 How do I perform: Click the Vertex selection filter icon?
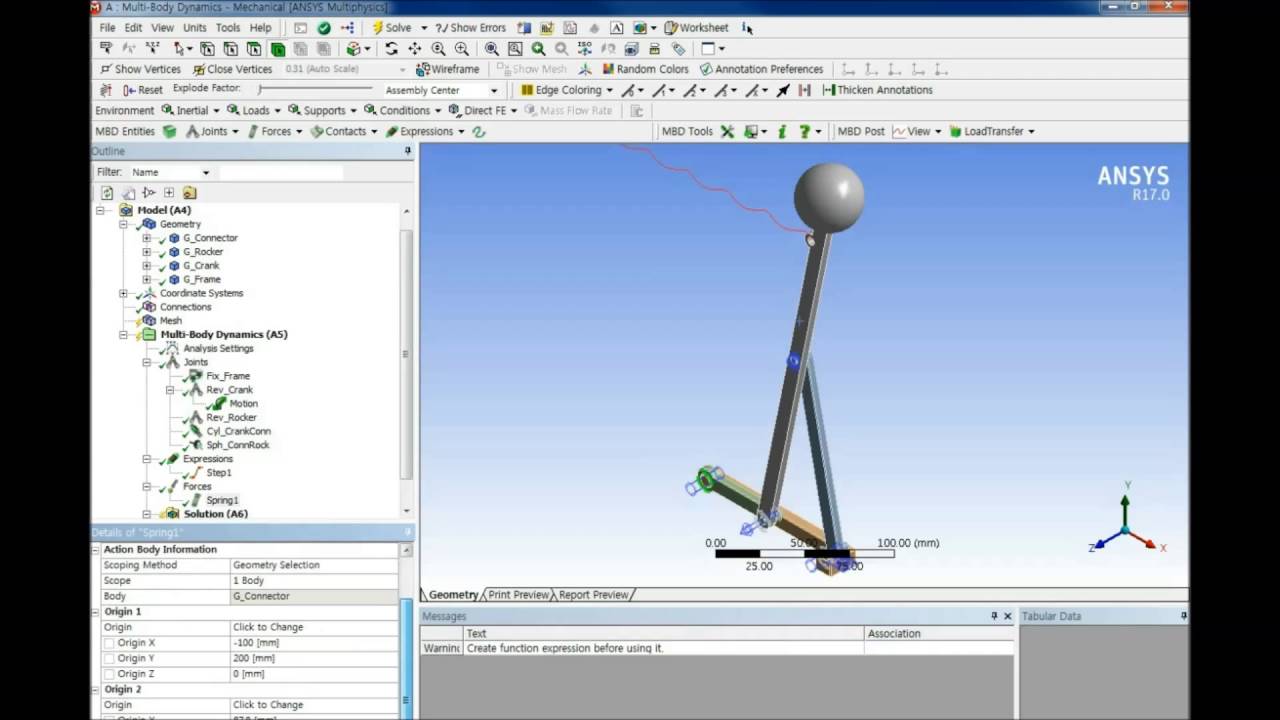207,48
